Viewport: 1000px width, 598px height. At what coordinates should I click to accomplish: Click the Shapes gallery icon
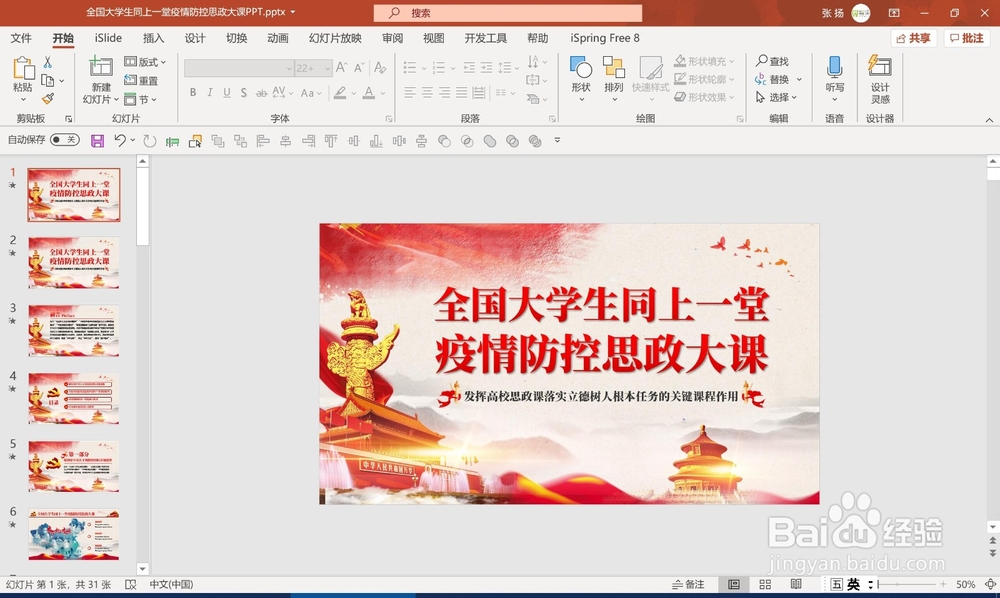point(580,67)
